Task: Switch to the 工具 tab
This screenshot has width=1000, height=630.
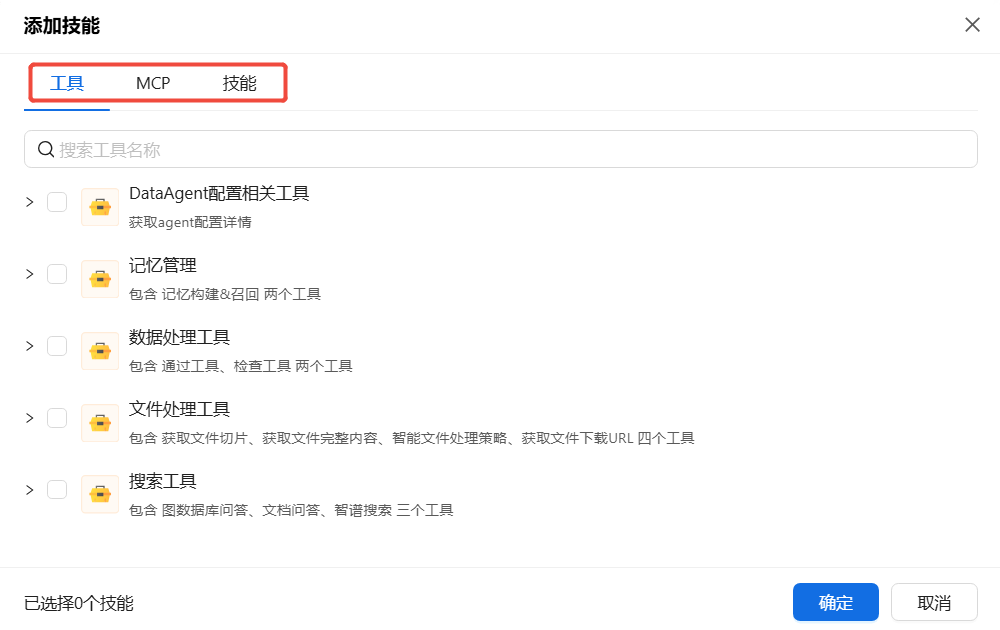Action: pyautogui.click(x=67, y=83)
